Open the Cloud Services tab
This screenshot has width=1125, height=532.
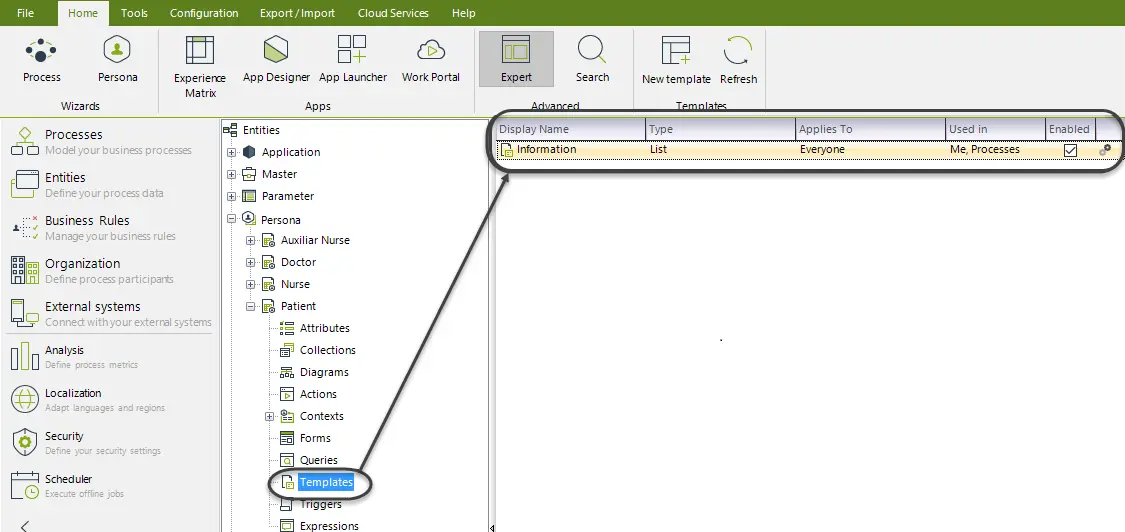392,13
